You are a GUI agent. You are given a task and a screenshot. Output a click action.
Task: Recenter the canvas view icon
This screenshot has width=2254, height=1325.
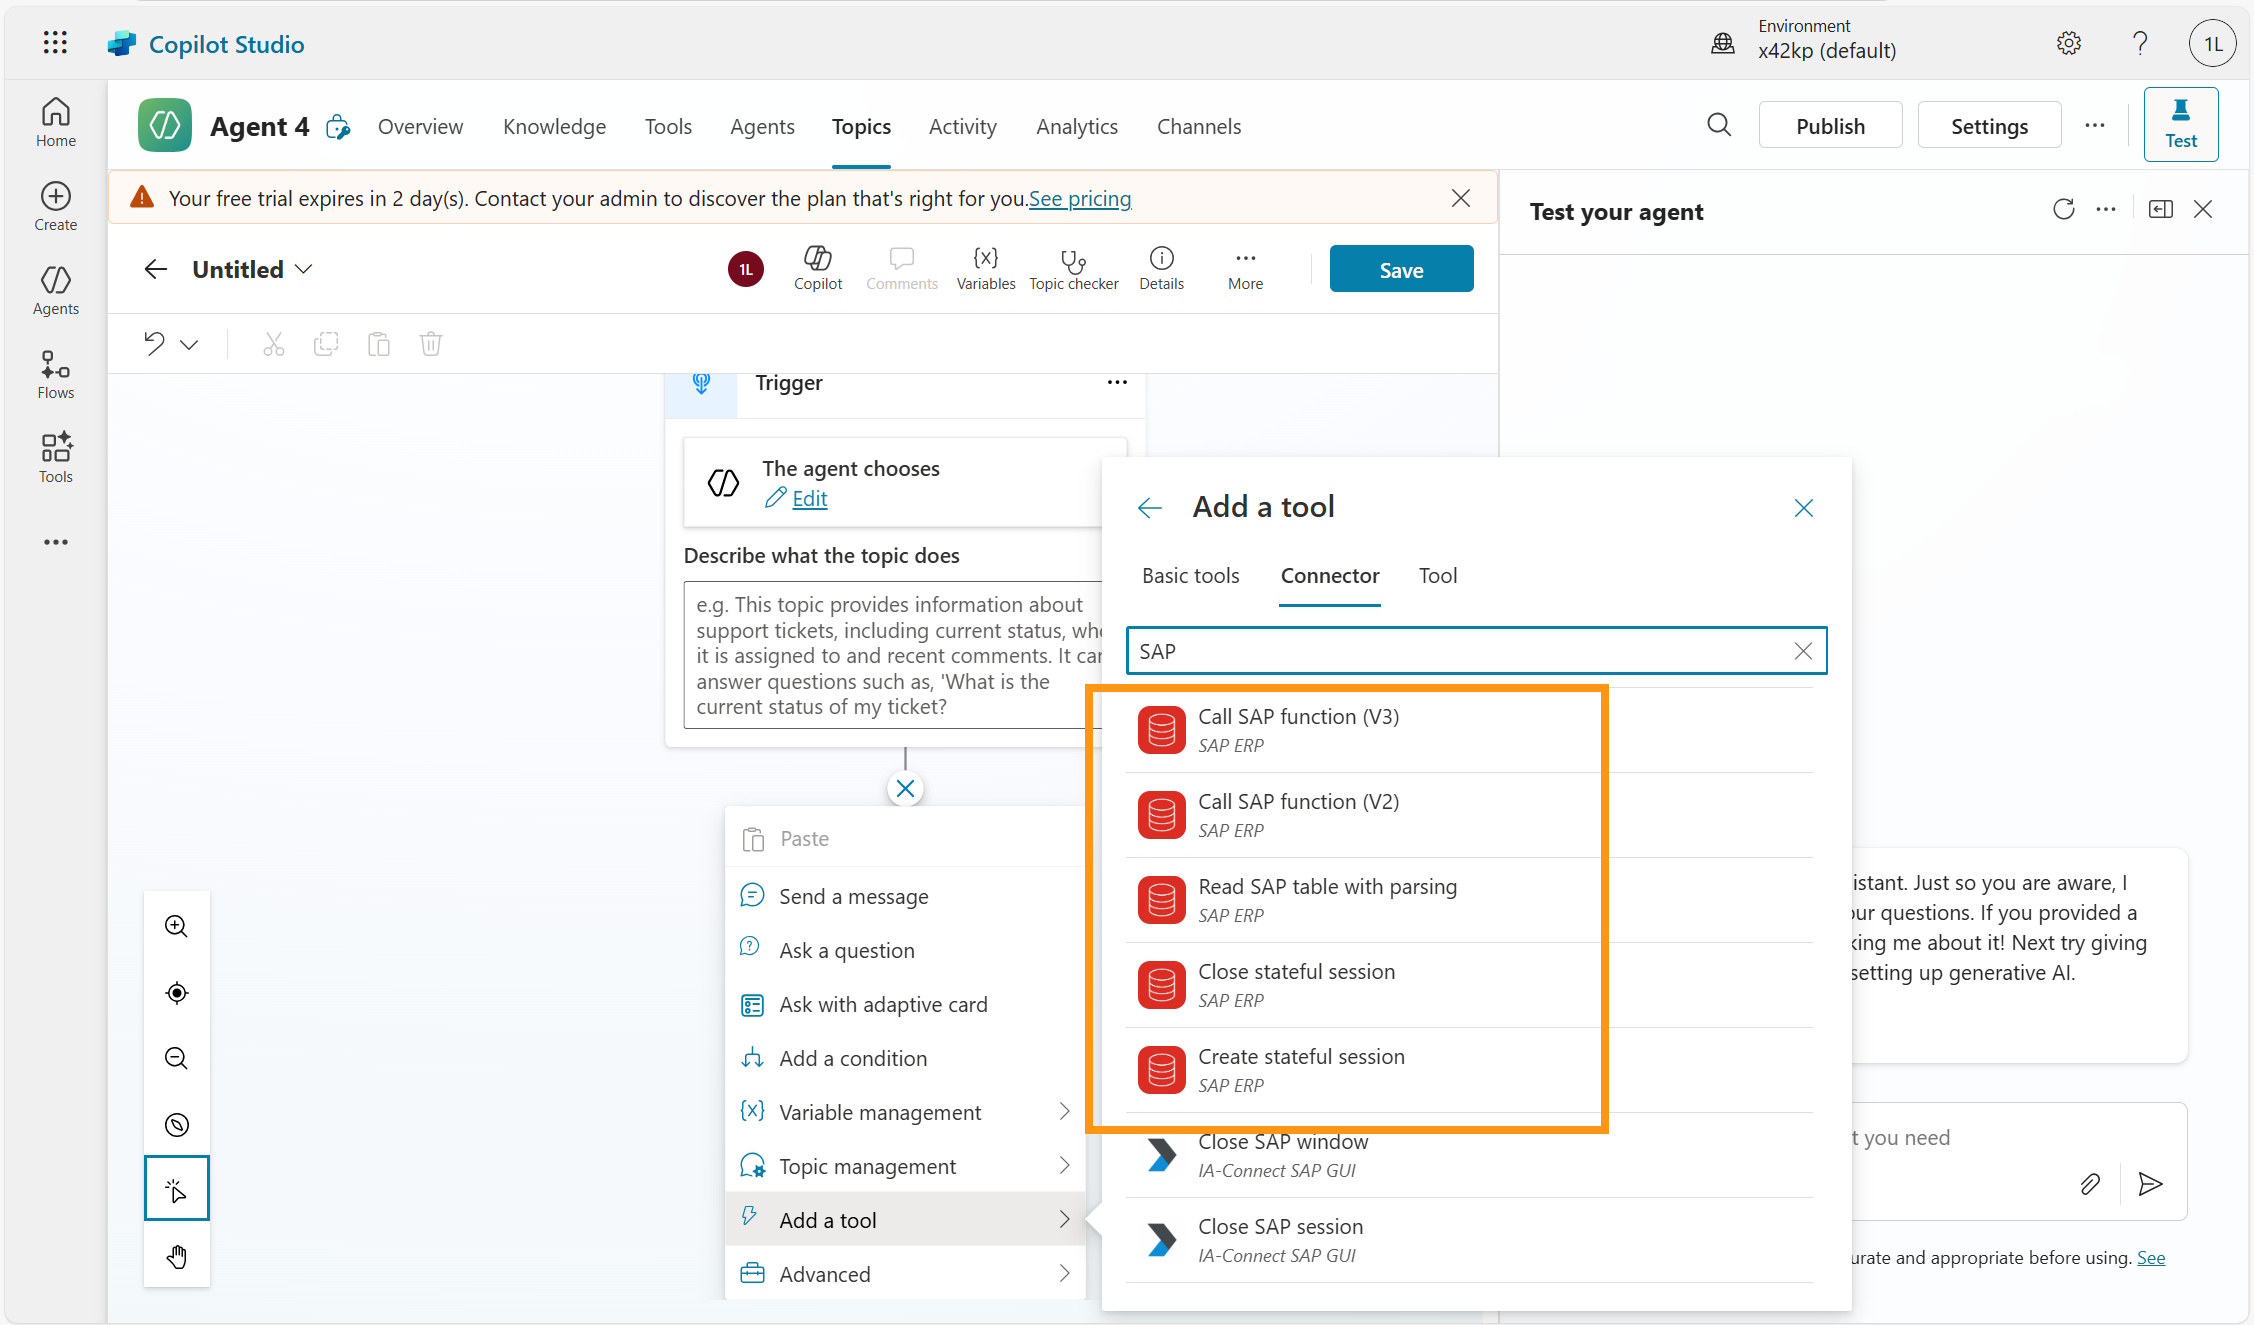pos(177,992)
